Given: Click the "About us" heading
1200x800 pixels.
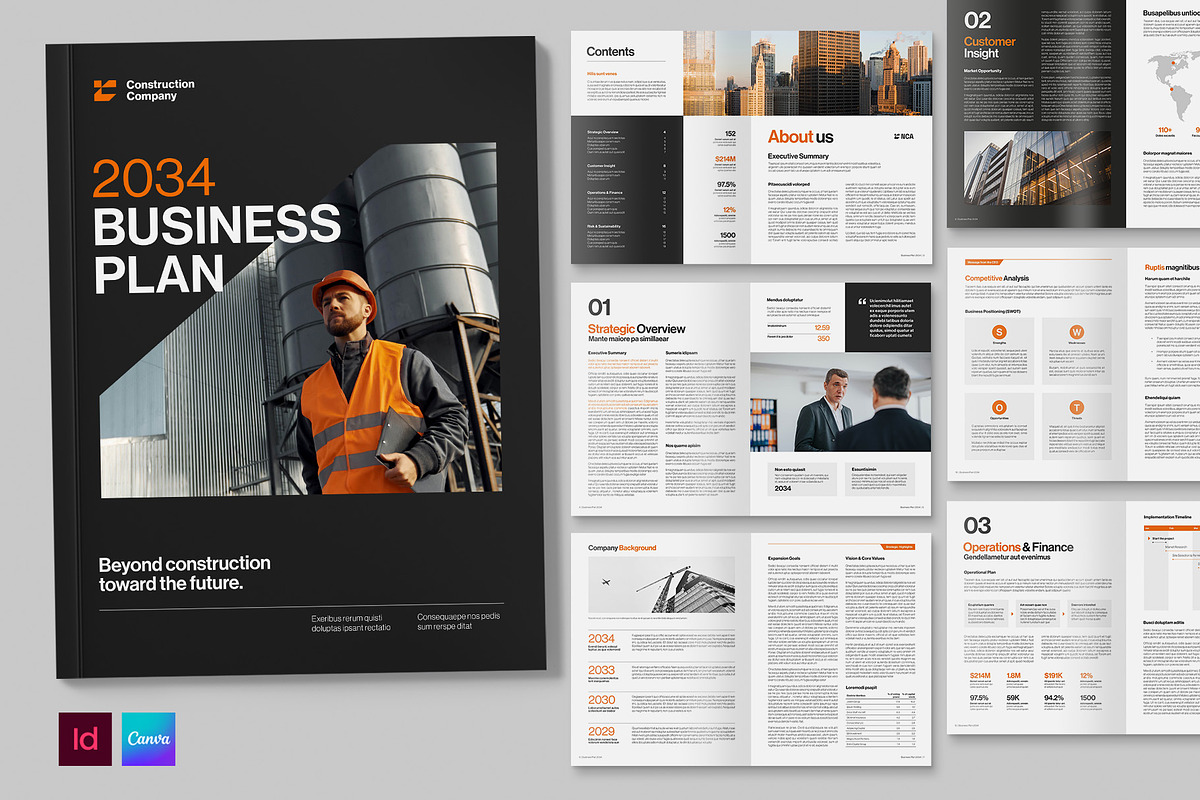Looking at the screenshot, I should click(x=800, y=137).
